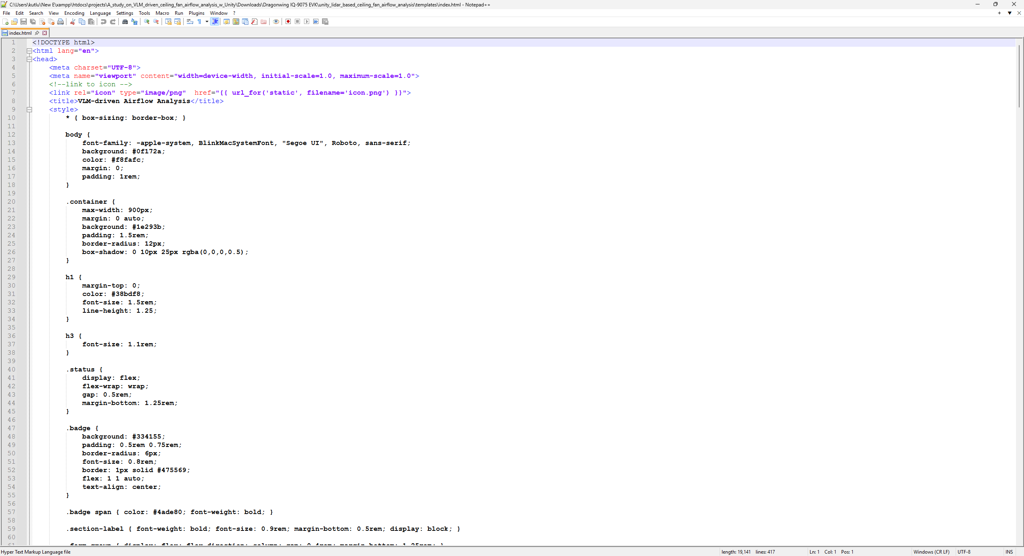Click the 'length: 19,141' status text
The height and width of the screenshot is (556, 1024).
click(x=735, y=552)
